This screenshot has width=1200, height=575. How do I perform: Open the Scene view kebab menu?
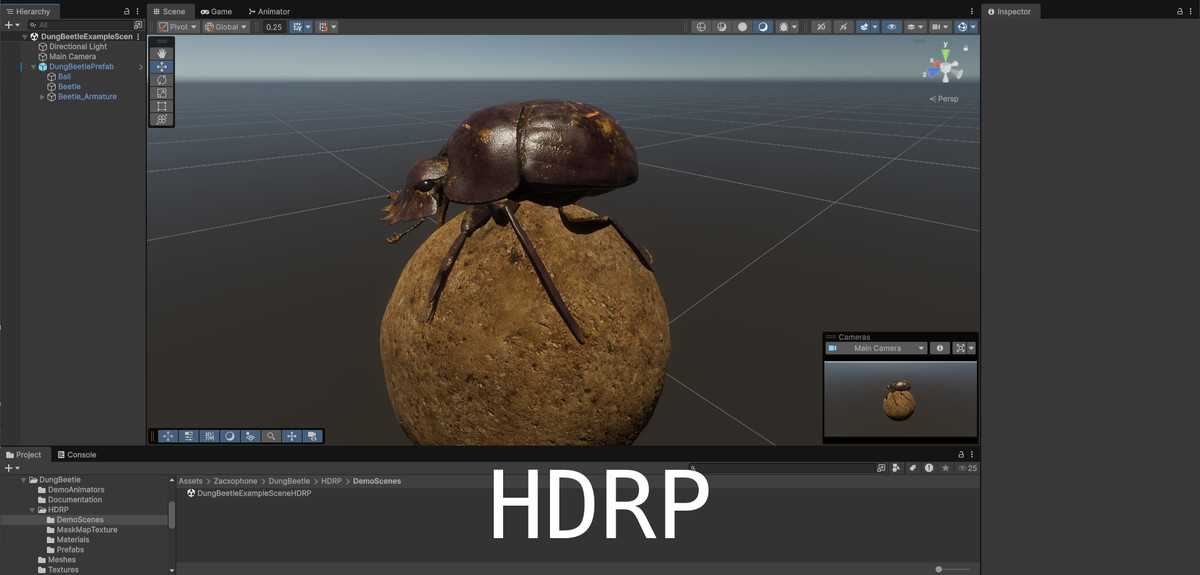point(971,11)
